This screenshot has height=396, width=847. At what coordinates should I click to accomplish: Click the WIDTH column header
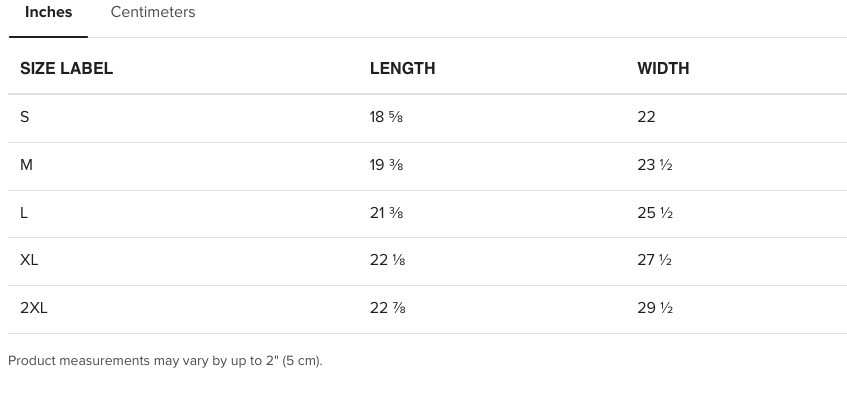click(663, 69)
